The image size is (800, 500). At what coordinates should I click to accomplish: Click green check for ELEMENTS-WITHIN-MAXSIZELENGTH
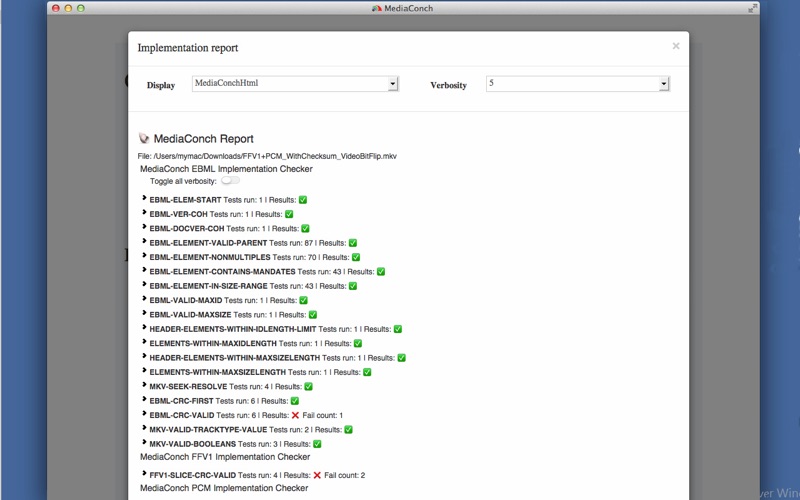pos(367,372)
